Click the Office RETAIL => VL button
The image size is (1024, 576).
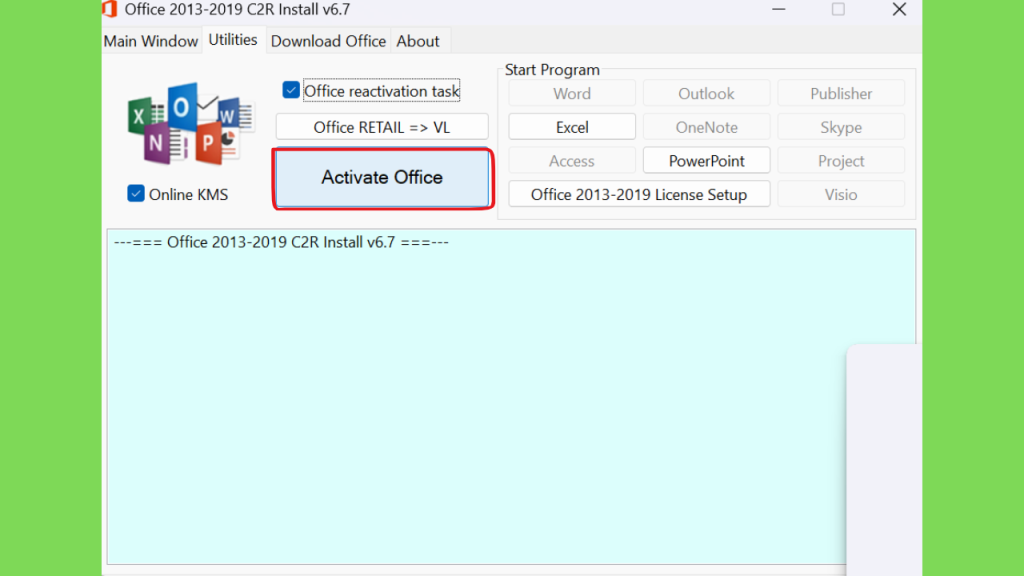pyautogui.click(x=382, y=127)
